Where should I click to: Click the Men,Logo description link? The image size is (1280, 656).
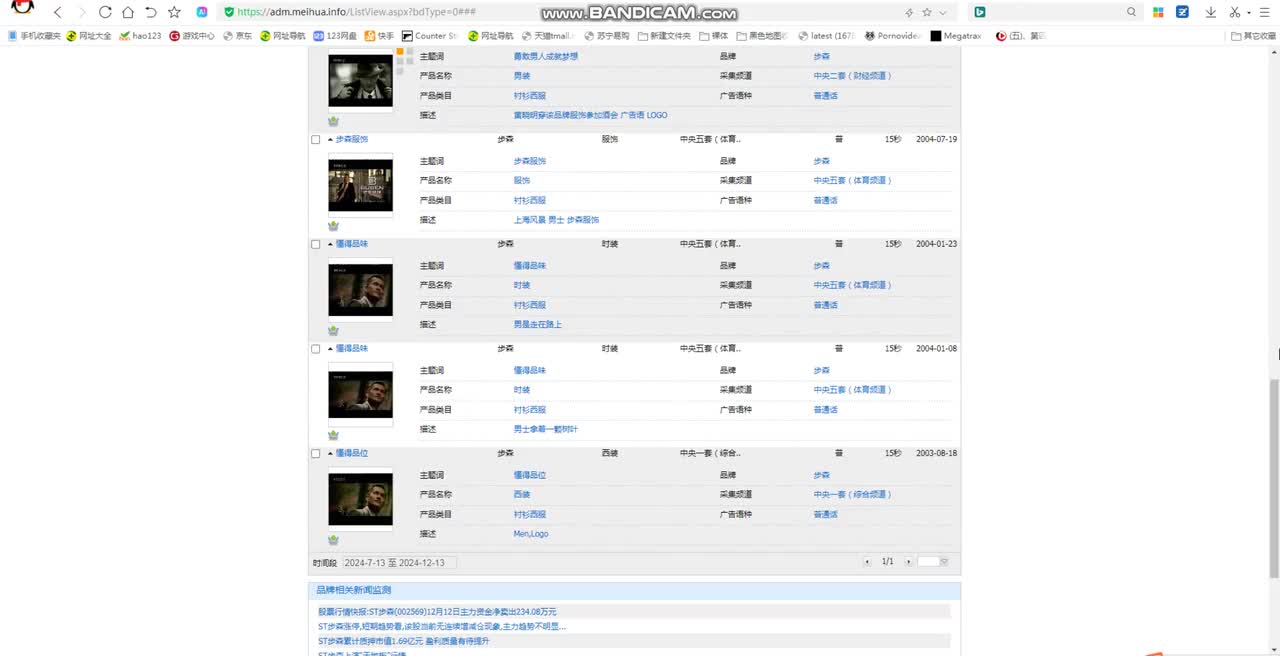pyautogui.click(x=531, y=534)
